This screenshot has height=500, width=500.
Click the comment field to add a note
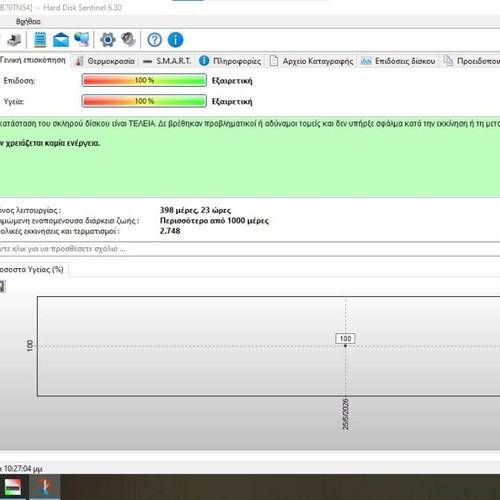(250, 249)
